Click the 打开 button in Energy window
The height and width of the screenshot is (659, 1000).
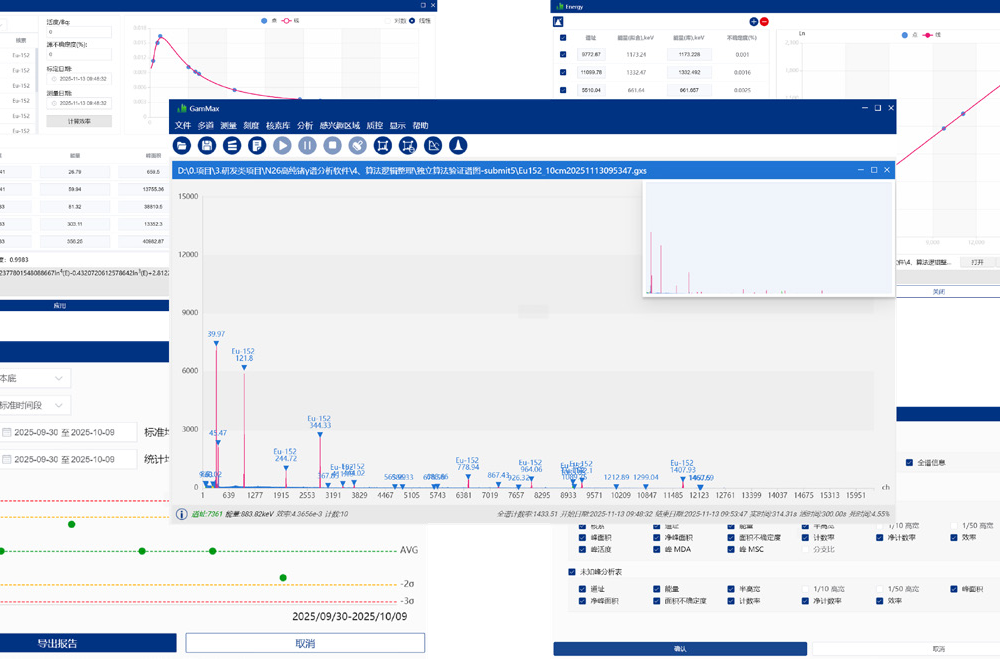977,262
